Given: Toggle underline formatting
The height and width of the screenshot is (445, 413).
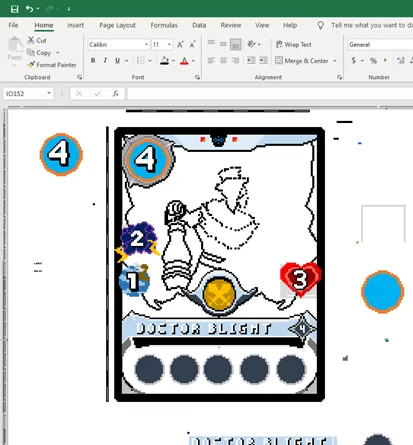Looking at the screenshot, I should (x=117, y=60).
